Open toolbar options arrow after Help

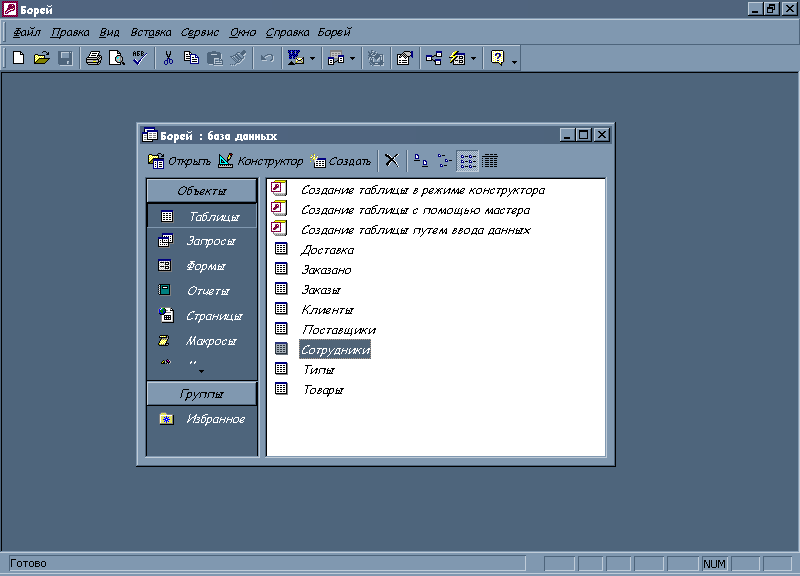514,62
